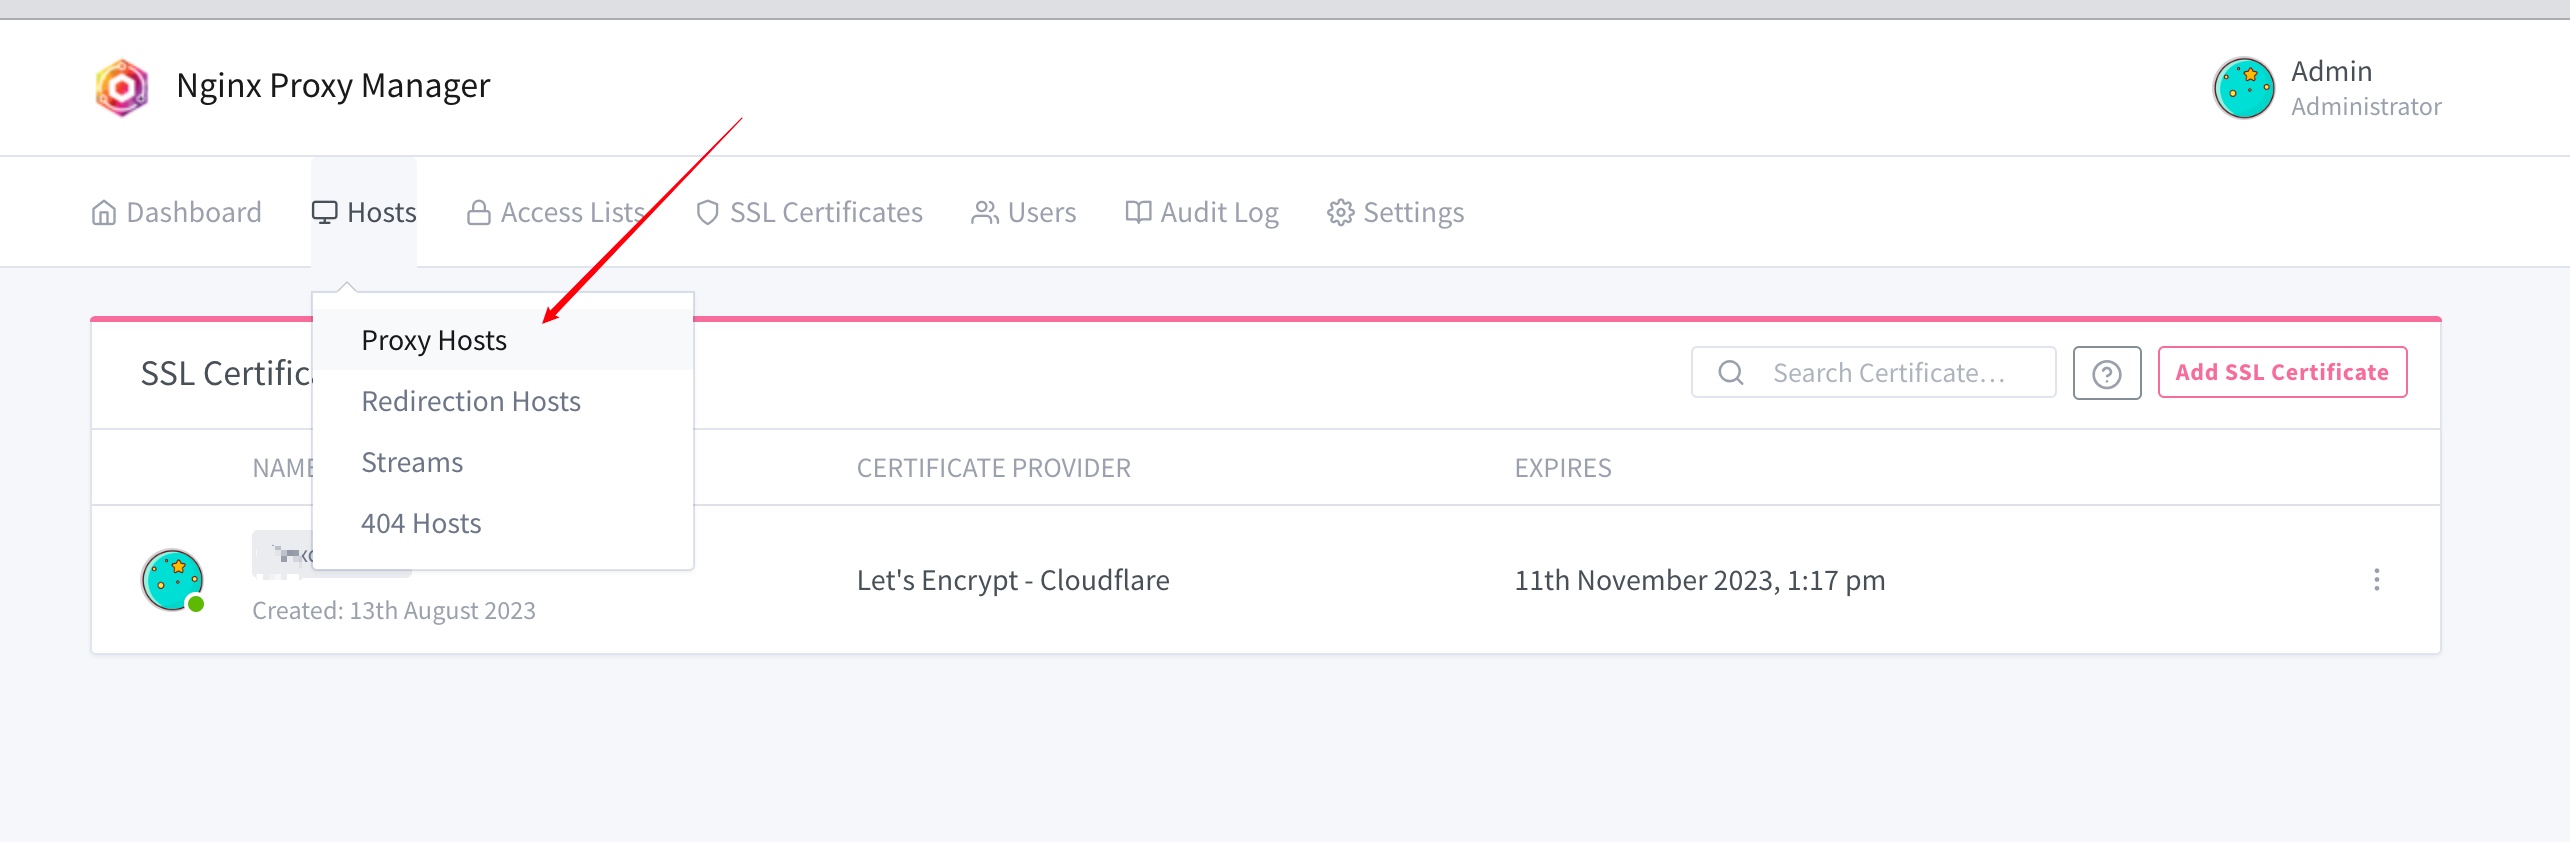Focus the Search Certificate field

[x=1873, y=372]
